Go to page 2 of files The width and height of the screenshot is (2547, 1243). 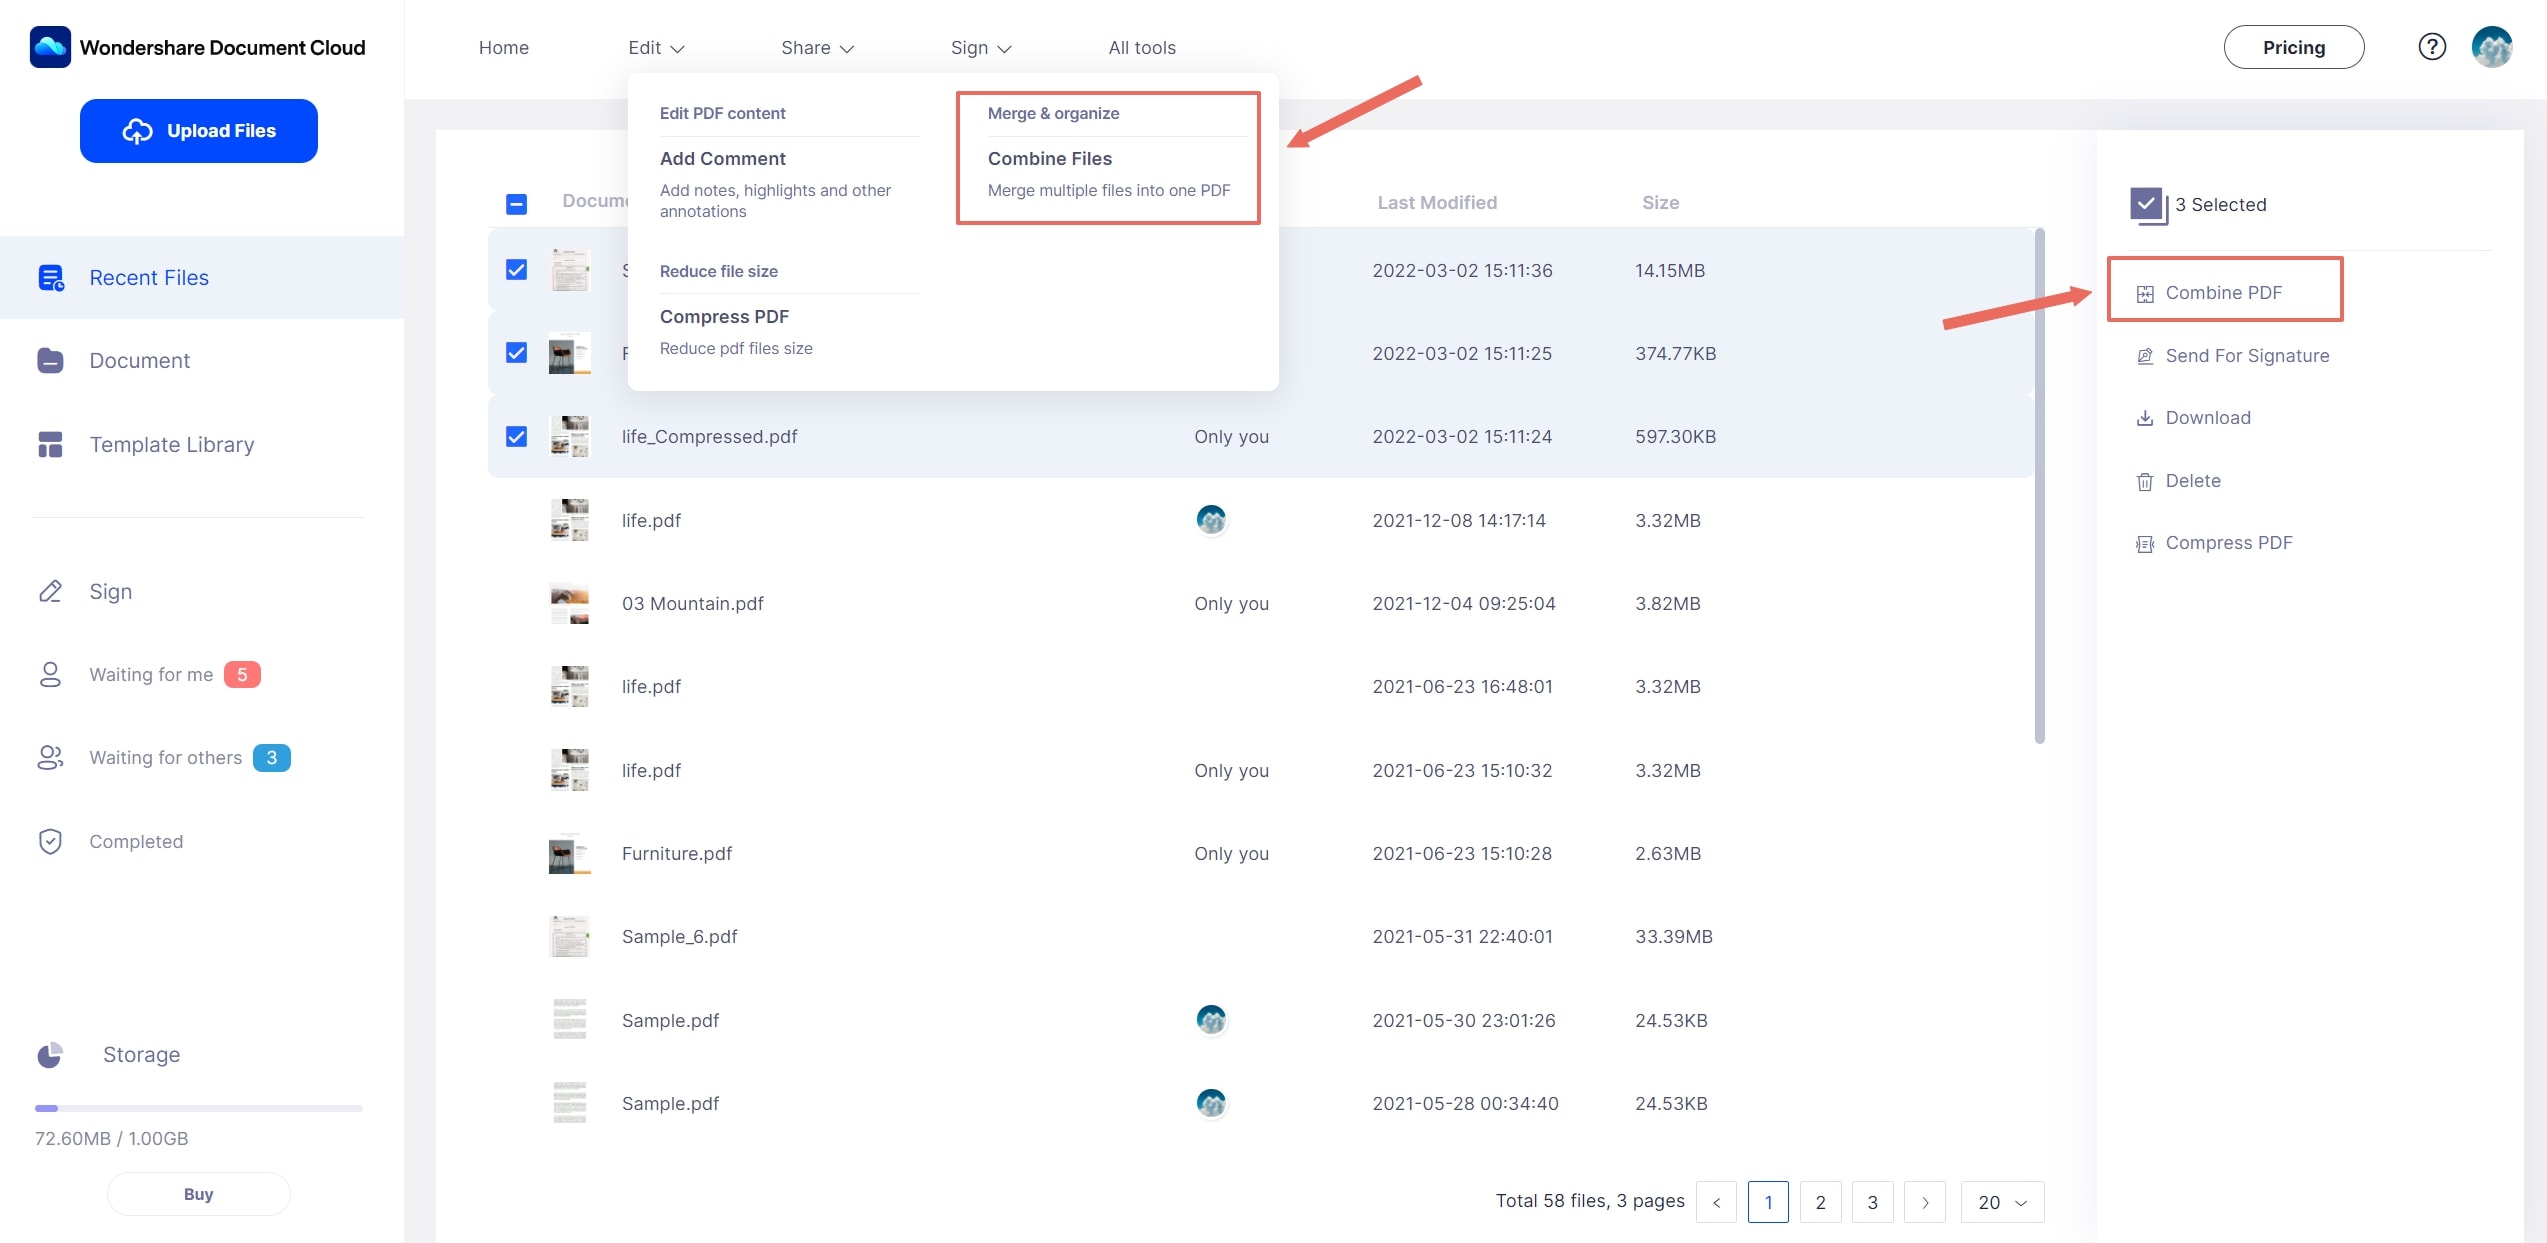point(1820,1202)
